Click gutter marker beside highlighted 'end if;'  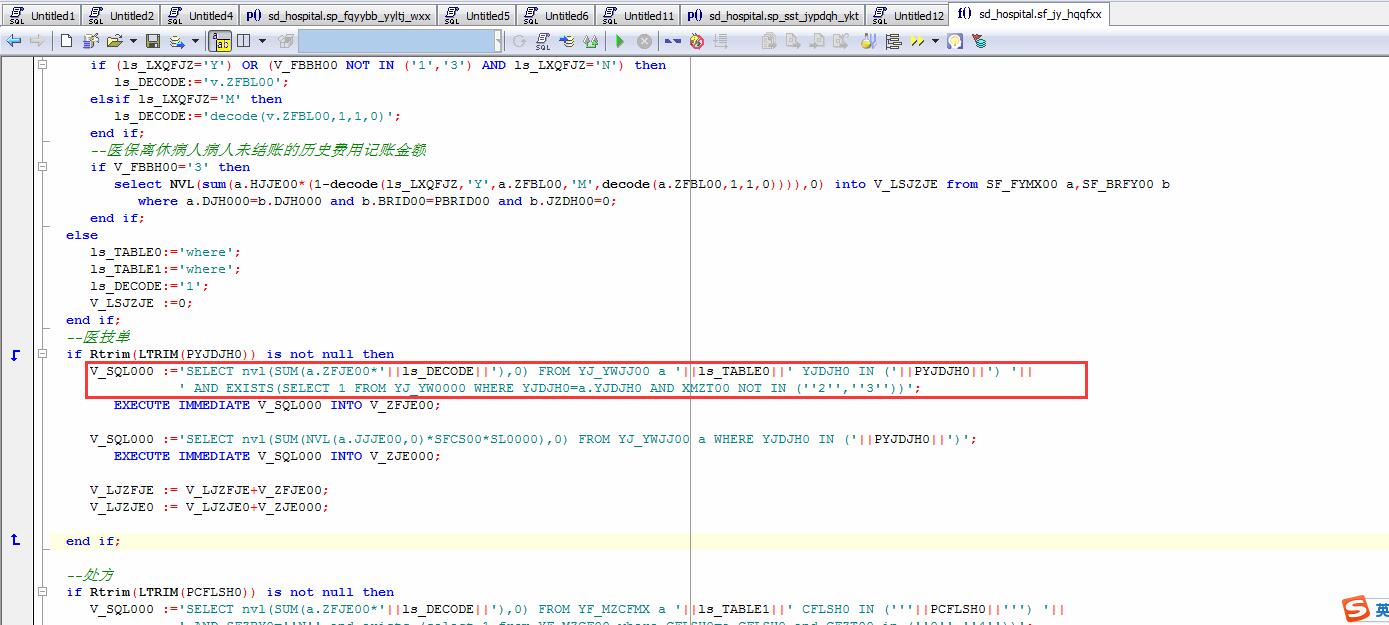click(15, 541)
